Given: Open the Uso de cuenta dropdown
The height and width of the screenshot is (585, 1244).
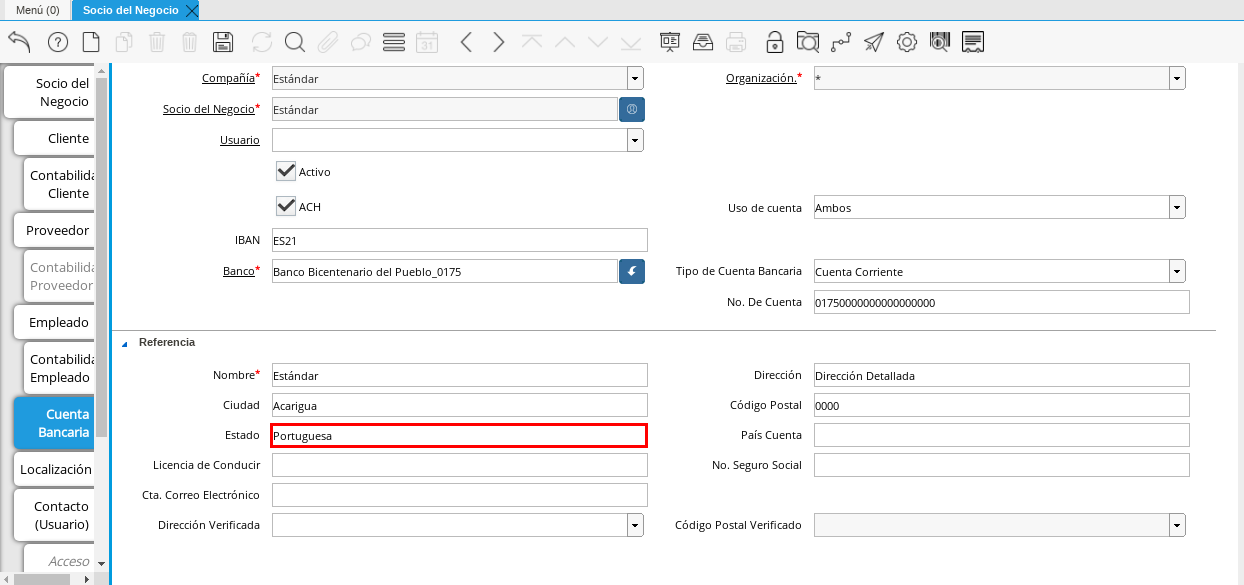Looking at the screenshot, I should 1177,208.
